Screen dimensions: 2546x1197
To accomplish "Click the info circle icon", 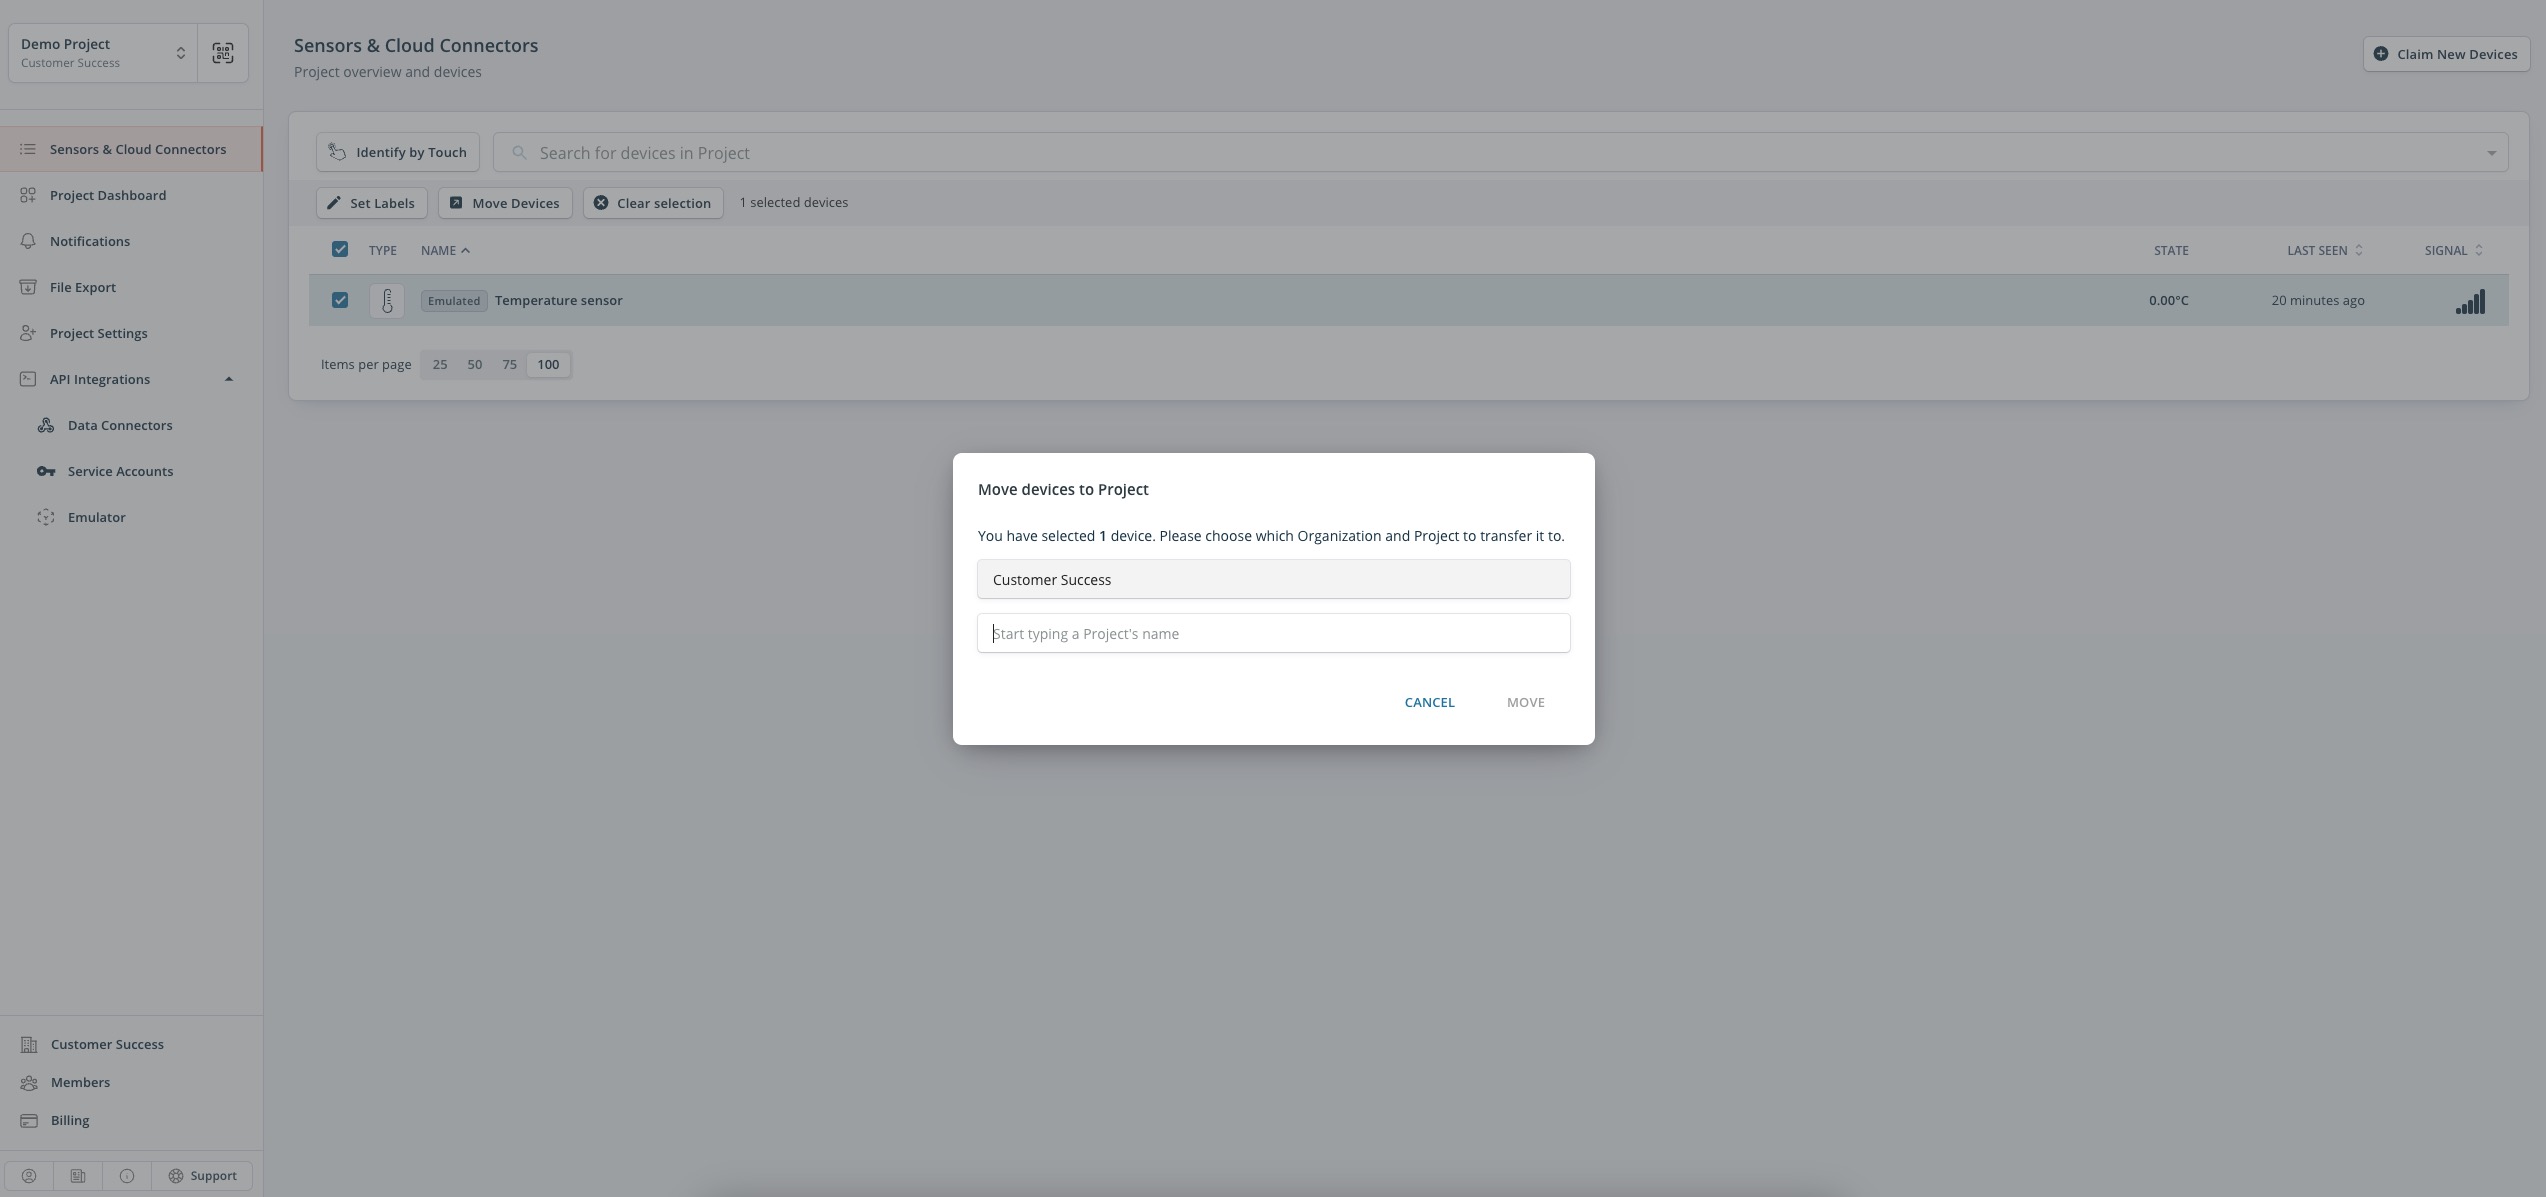I will 127,1176.
